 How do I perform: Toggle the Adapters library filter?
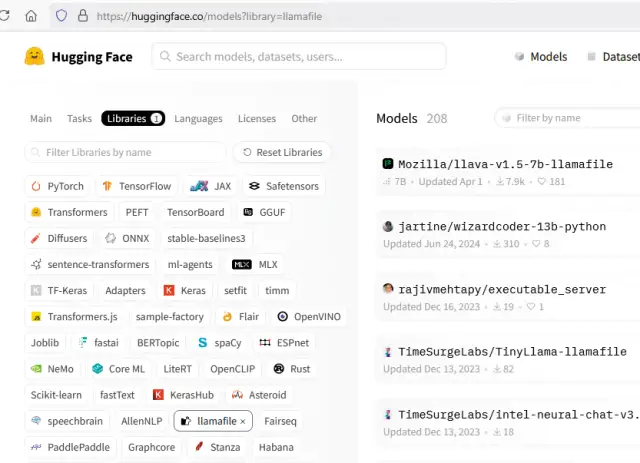click(x=125, y=290)
